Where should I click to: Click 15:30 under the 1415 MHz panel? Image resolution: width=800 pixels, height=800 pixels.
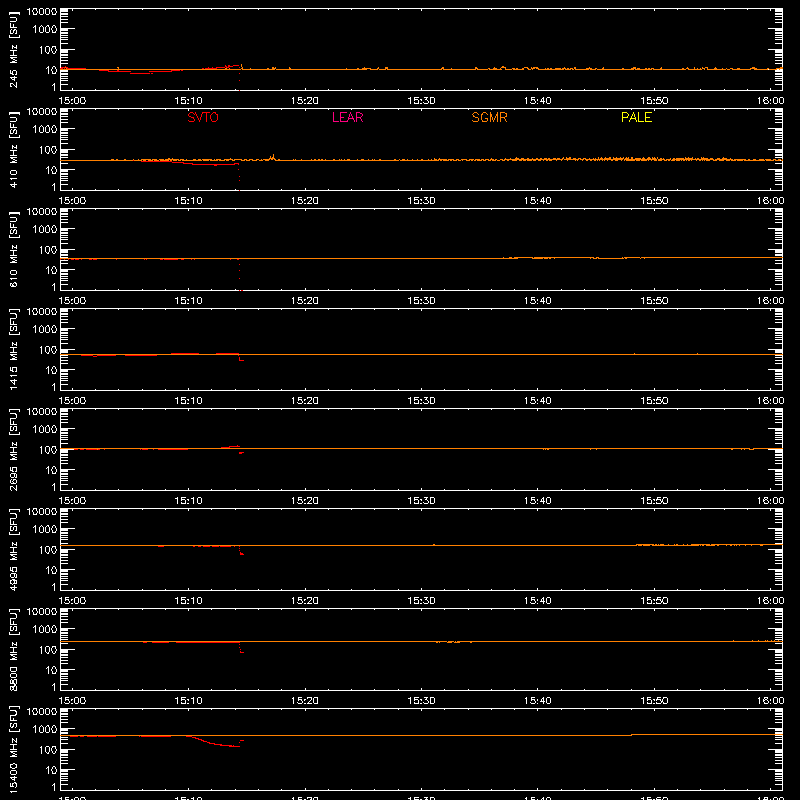(421, 401)
